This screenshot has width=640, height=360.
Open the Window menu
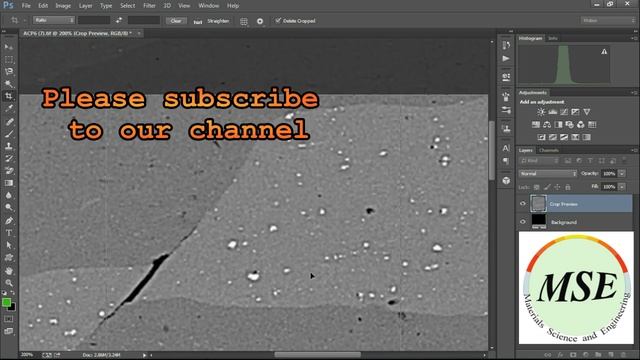click(209, 6)
